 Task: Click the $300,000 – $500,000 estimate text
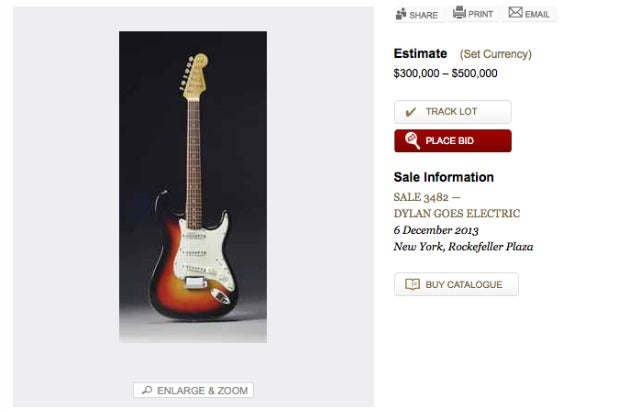[x=445, y=73]
